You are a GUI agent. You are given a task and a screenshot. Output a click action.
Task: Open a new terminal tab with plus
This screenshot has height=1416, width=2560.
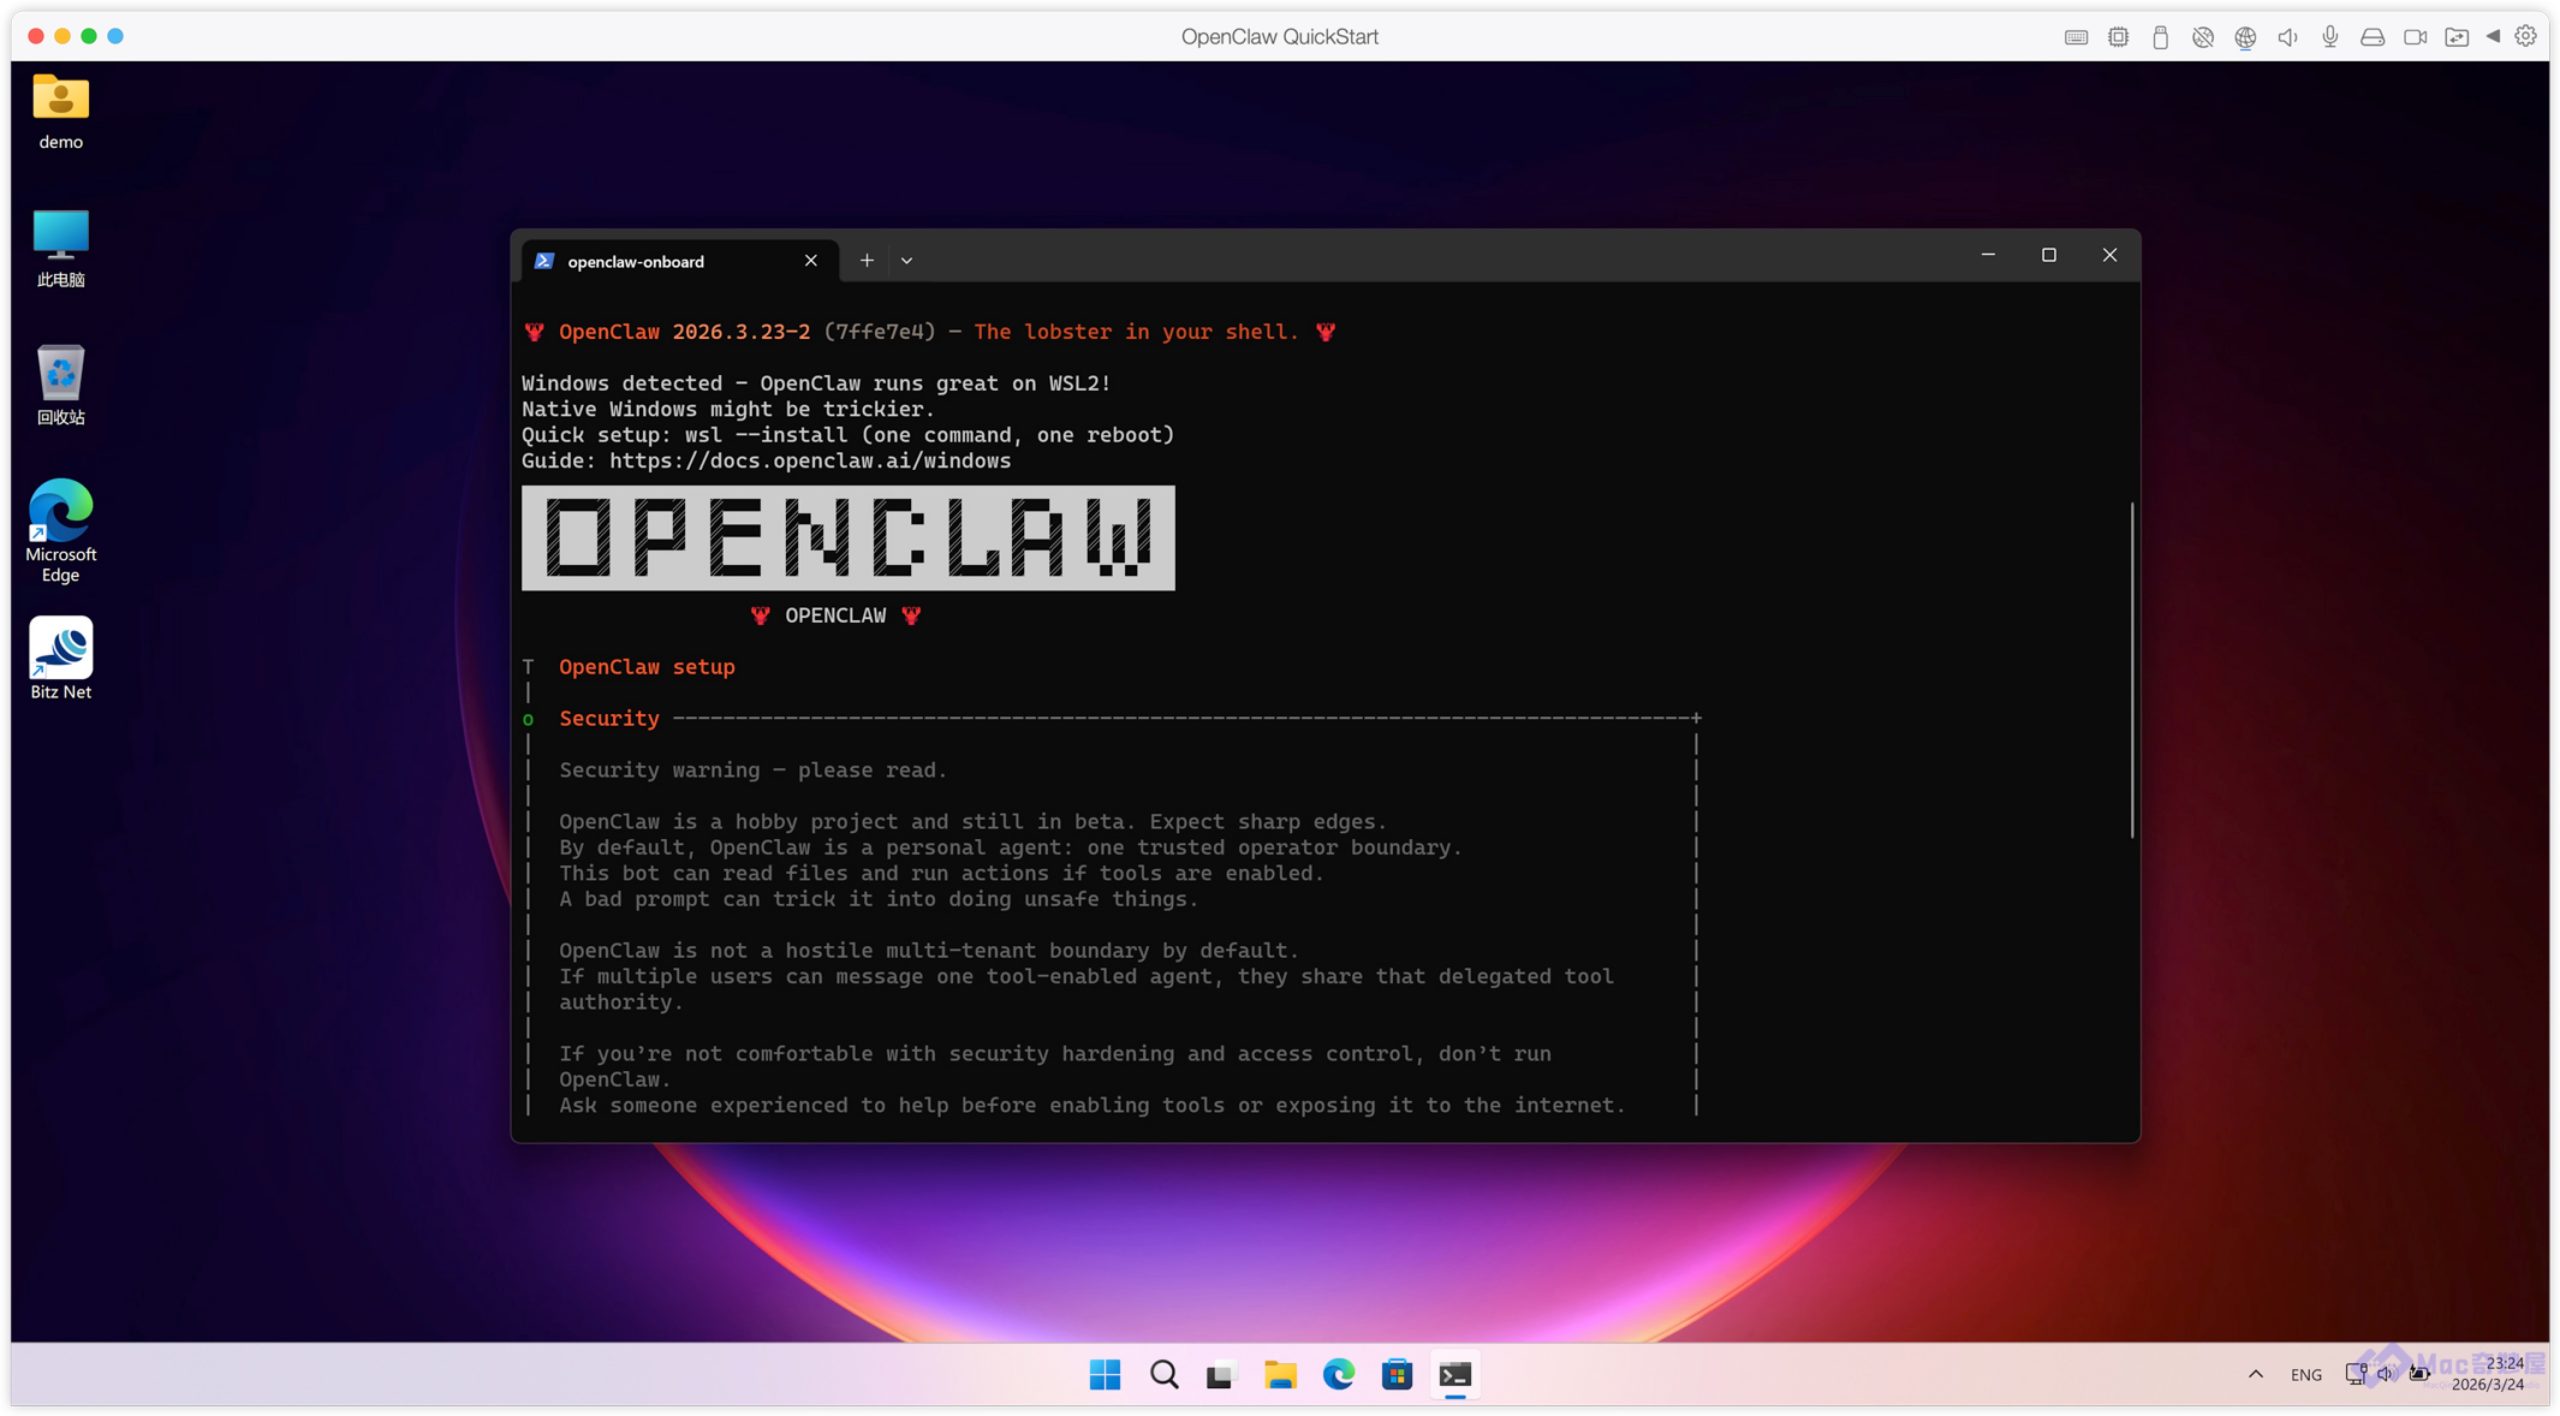866,260
